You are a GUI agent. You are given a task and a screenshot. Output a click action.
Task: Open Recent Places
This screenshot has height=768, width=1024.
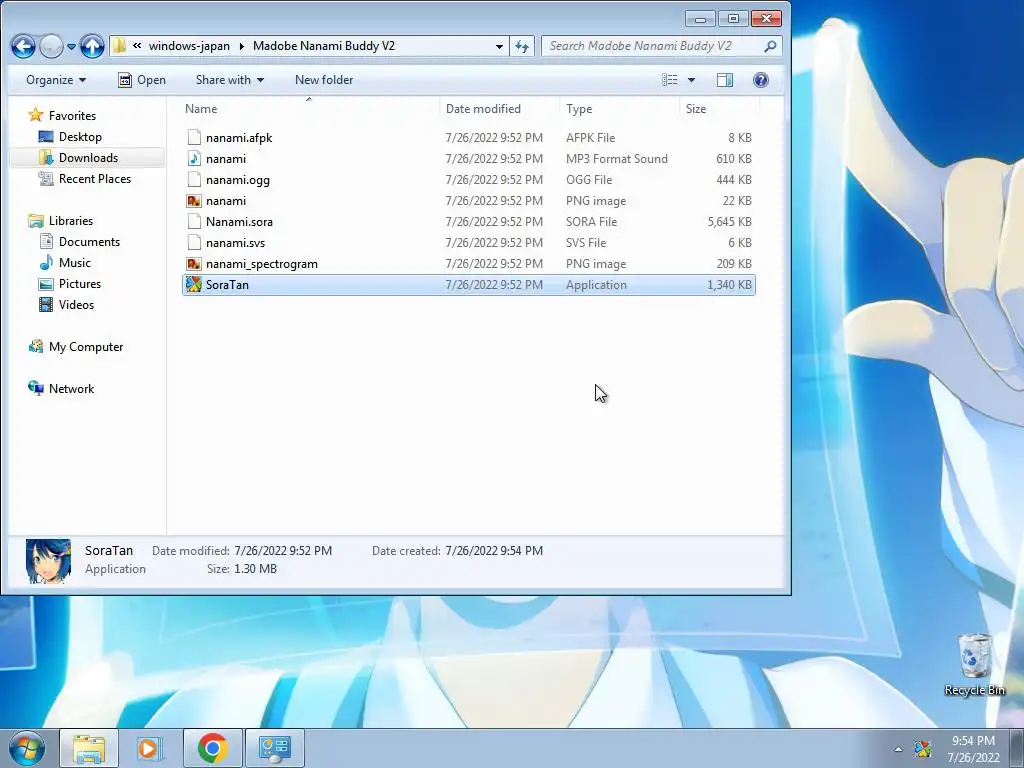95,178
